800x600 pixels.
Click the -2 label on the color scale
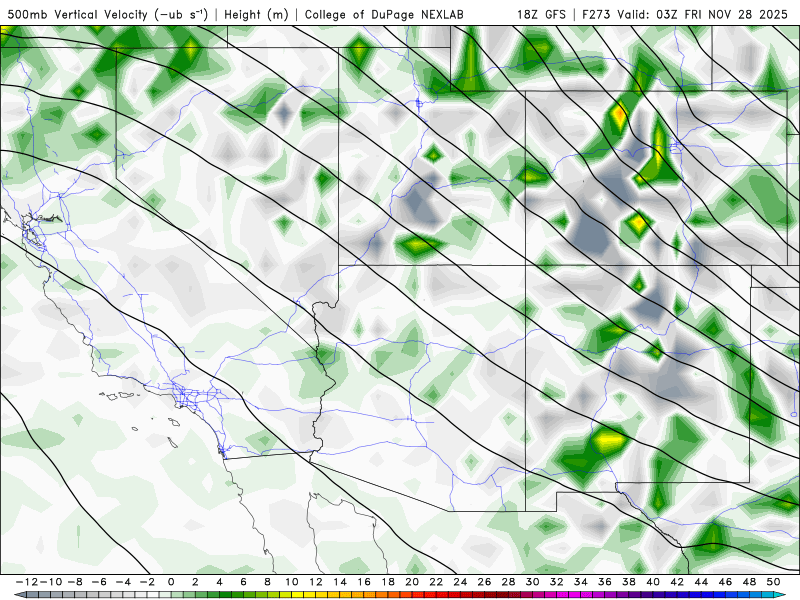pos(147,582)
